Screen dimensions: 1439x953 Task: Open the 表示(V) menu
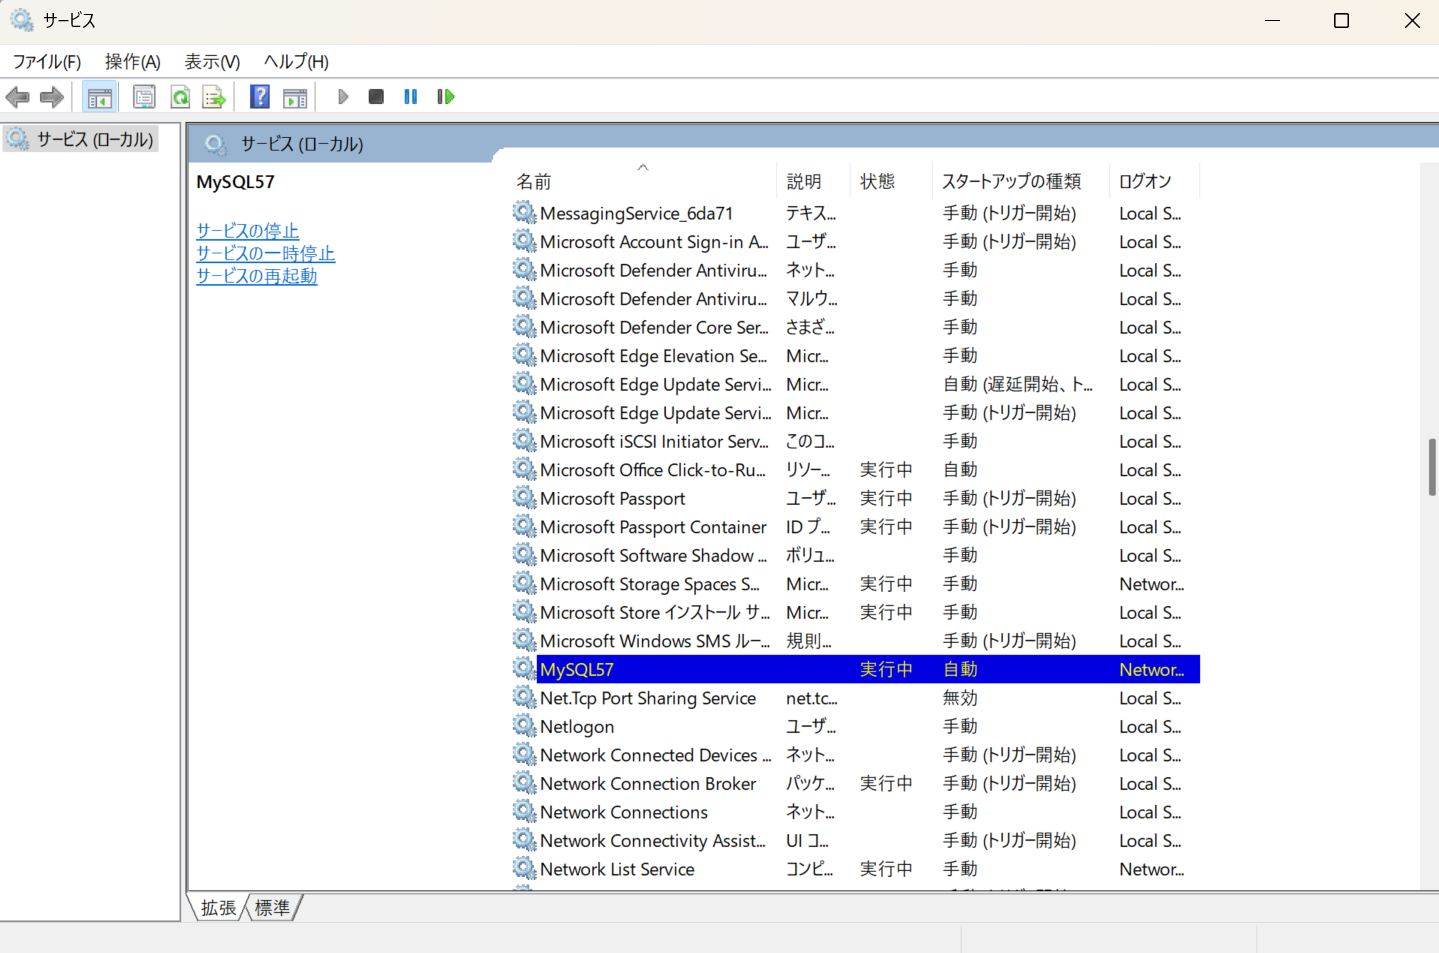tap(212, 62)
